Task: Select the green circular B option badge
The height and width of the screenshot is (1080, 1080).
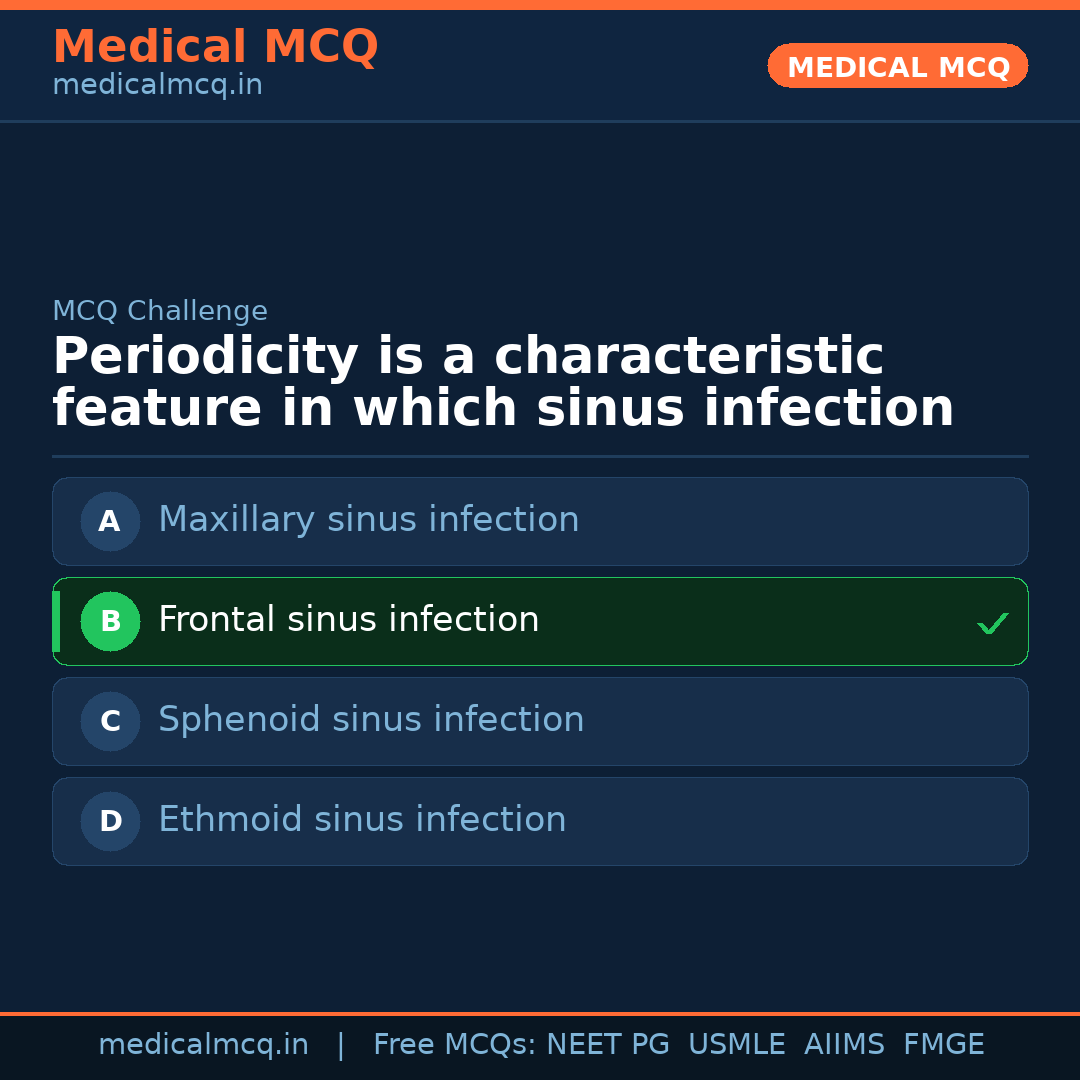Action: [110, 621]
